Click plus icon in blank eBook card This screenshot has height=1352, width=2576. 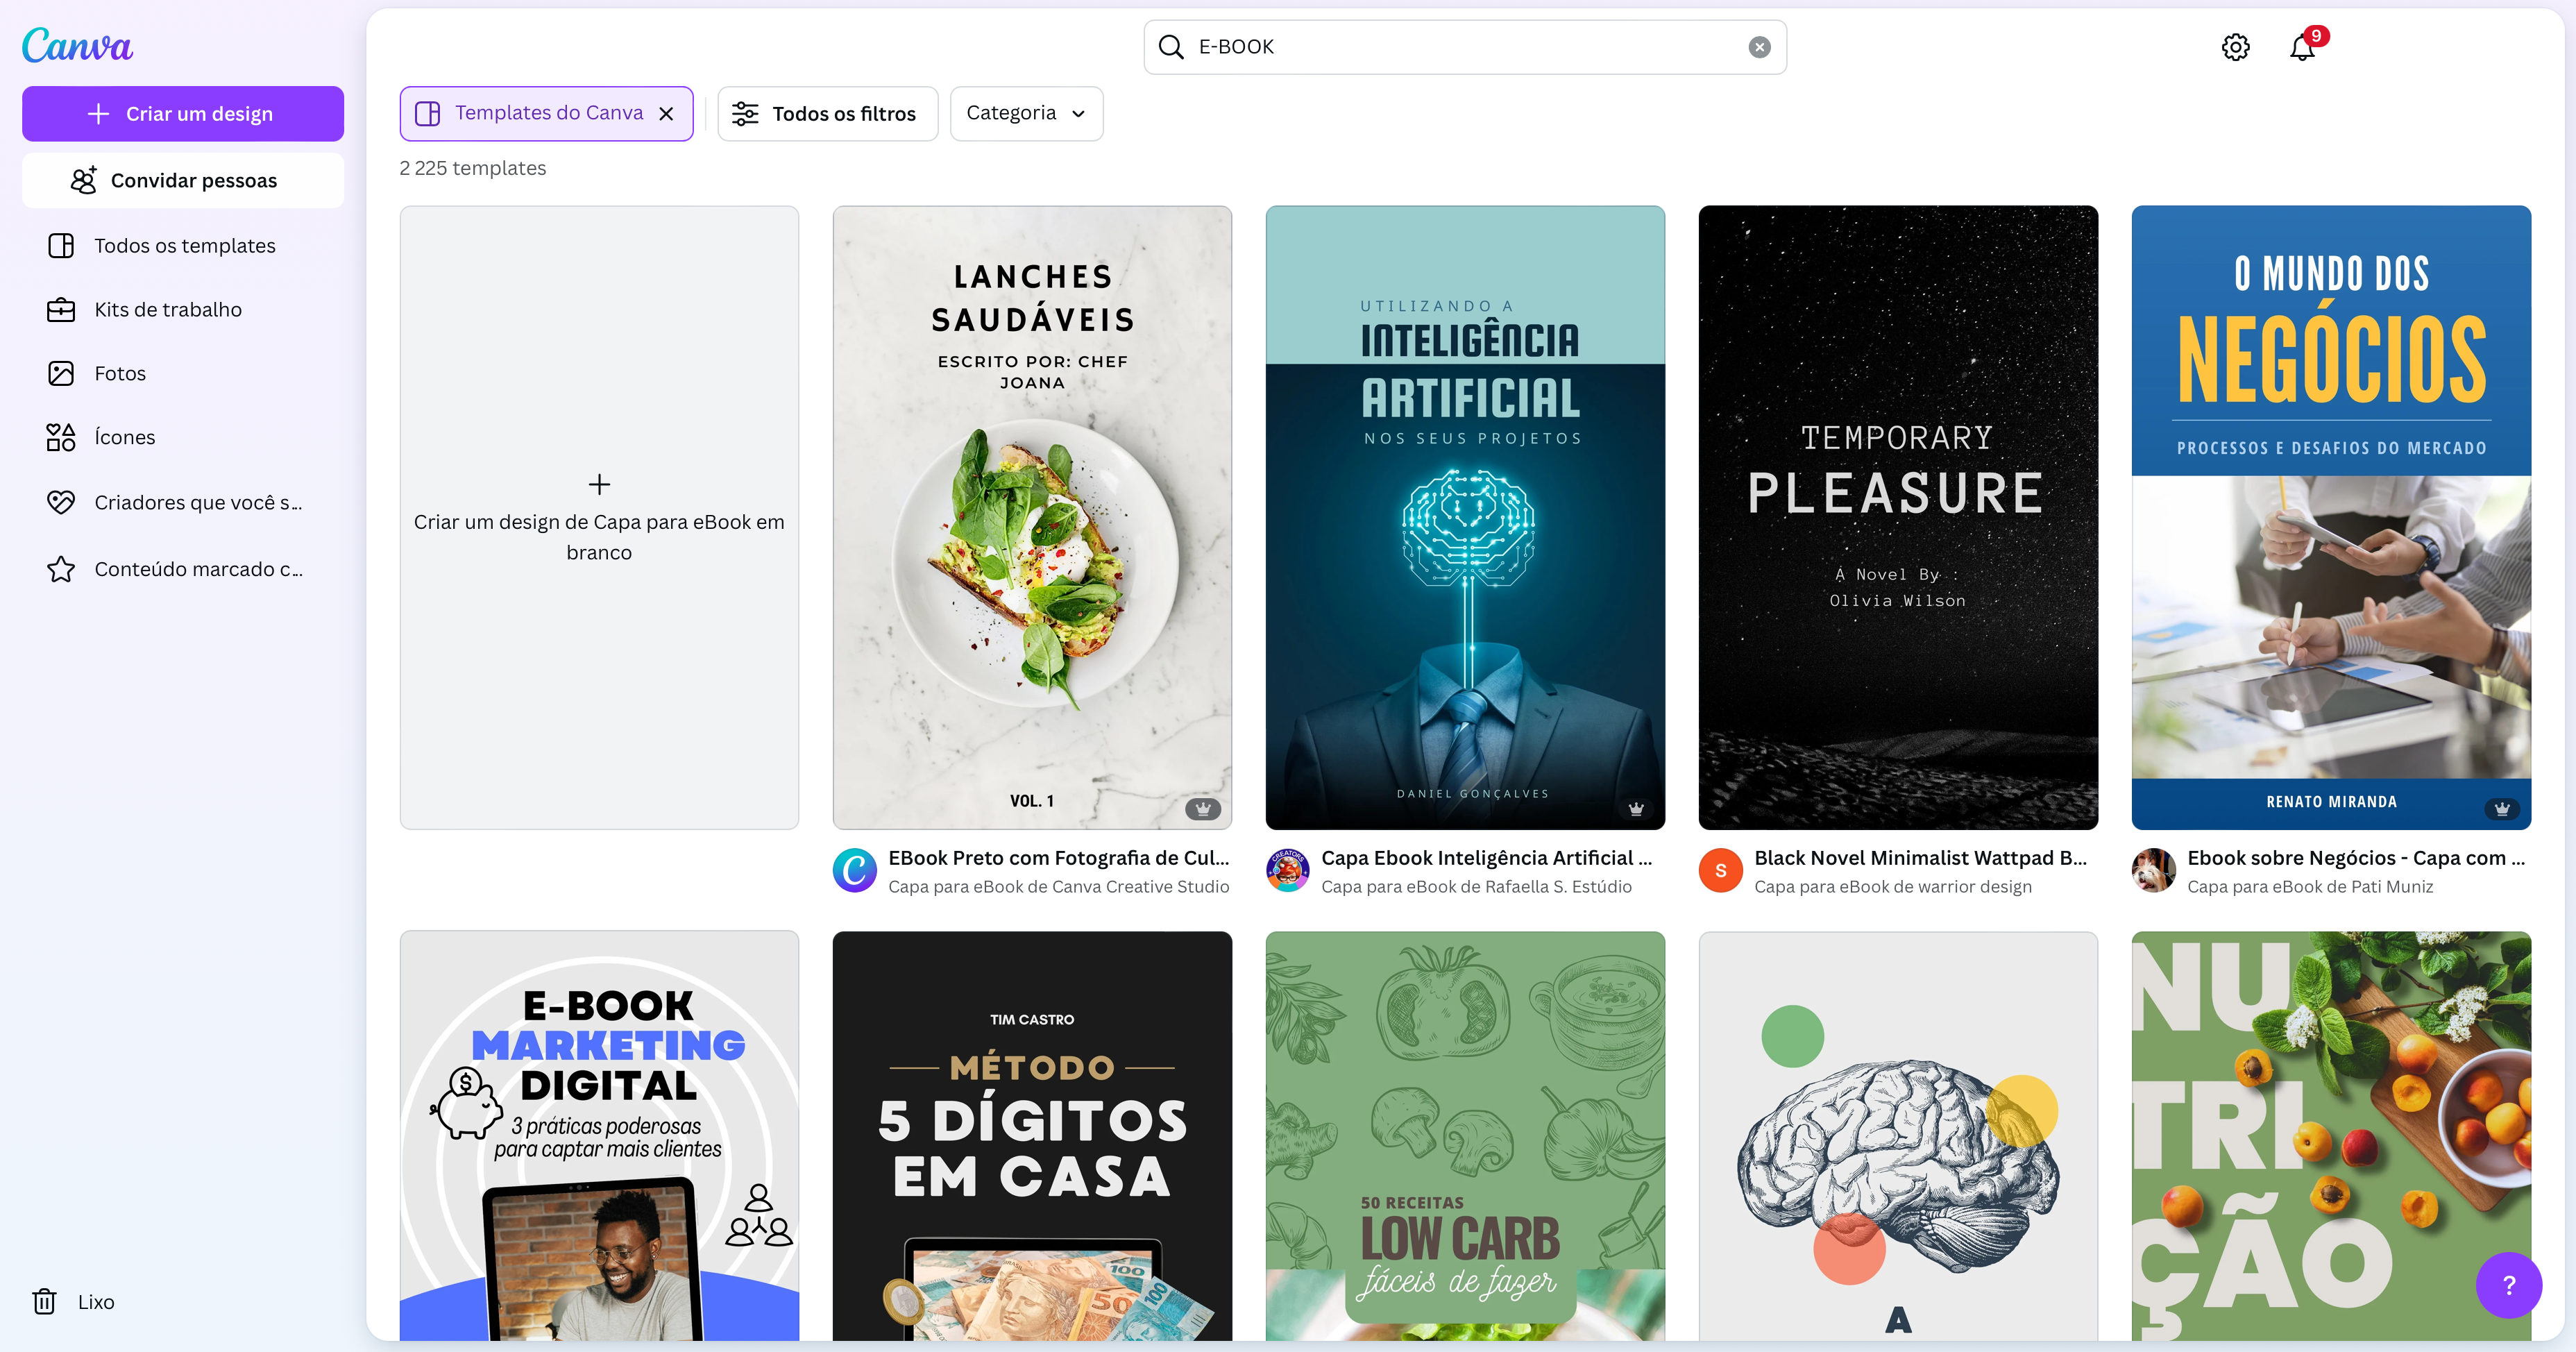(x=599, y=485)
